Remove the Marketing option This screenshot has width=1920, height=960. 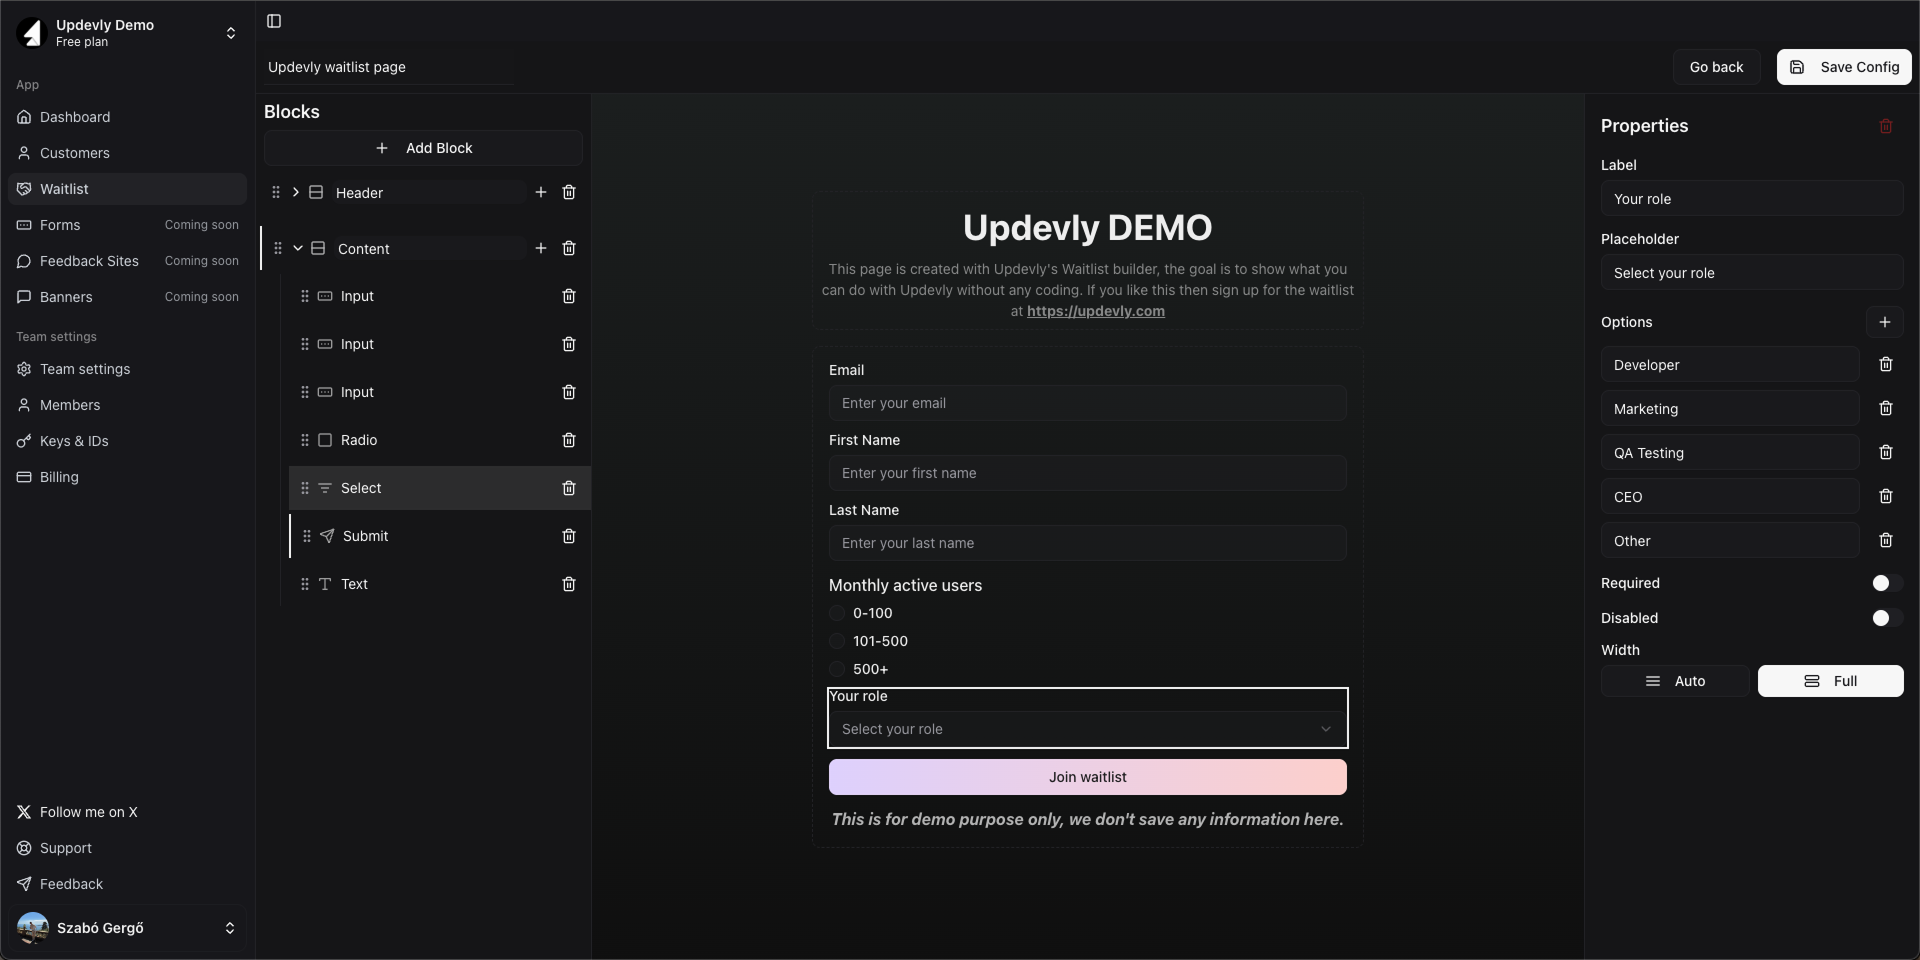[1886, 409]
